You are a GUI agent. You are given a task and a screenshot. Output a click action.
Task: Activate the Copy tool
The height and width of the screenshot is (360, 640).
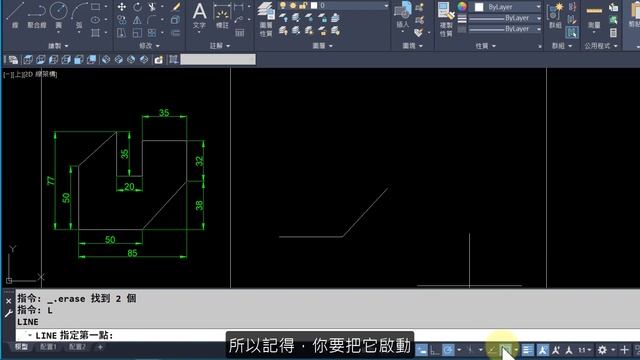[x=121, y=20]
